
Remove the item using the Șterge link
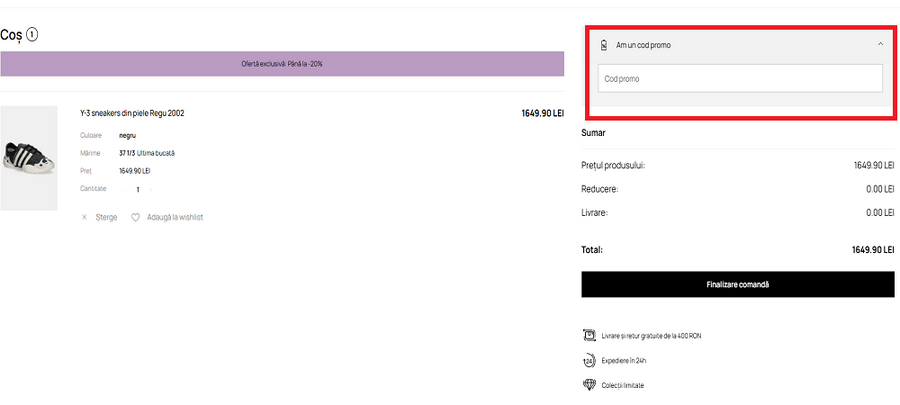click(106, 217)
